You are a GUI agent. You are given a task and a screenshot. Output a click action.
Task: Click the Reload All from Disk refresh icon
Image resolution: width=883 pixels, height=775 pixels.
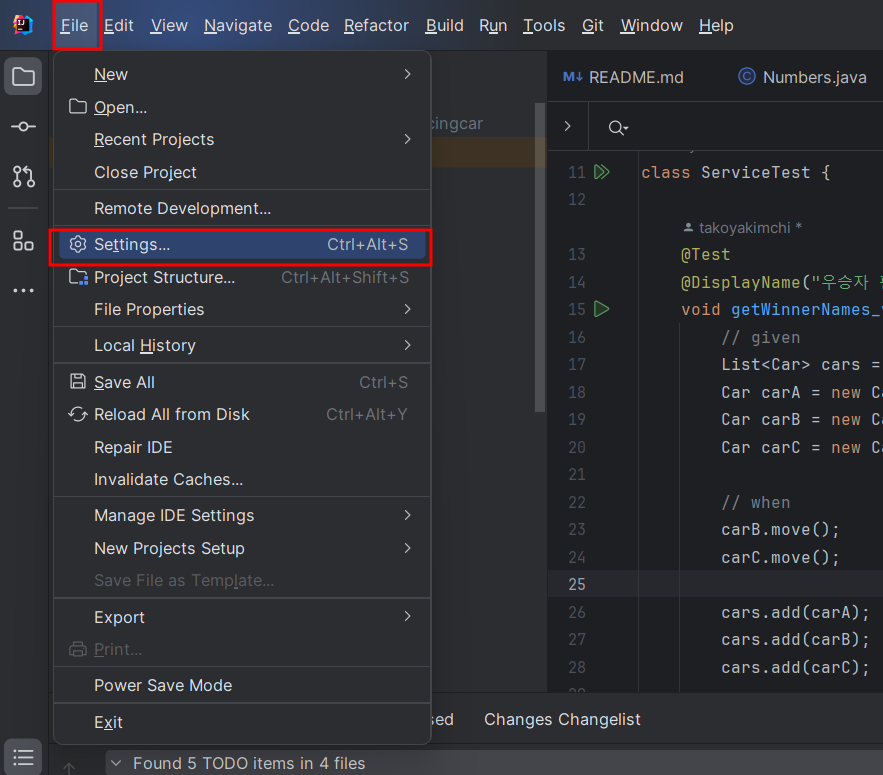coord(78,414)
